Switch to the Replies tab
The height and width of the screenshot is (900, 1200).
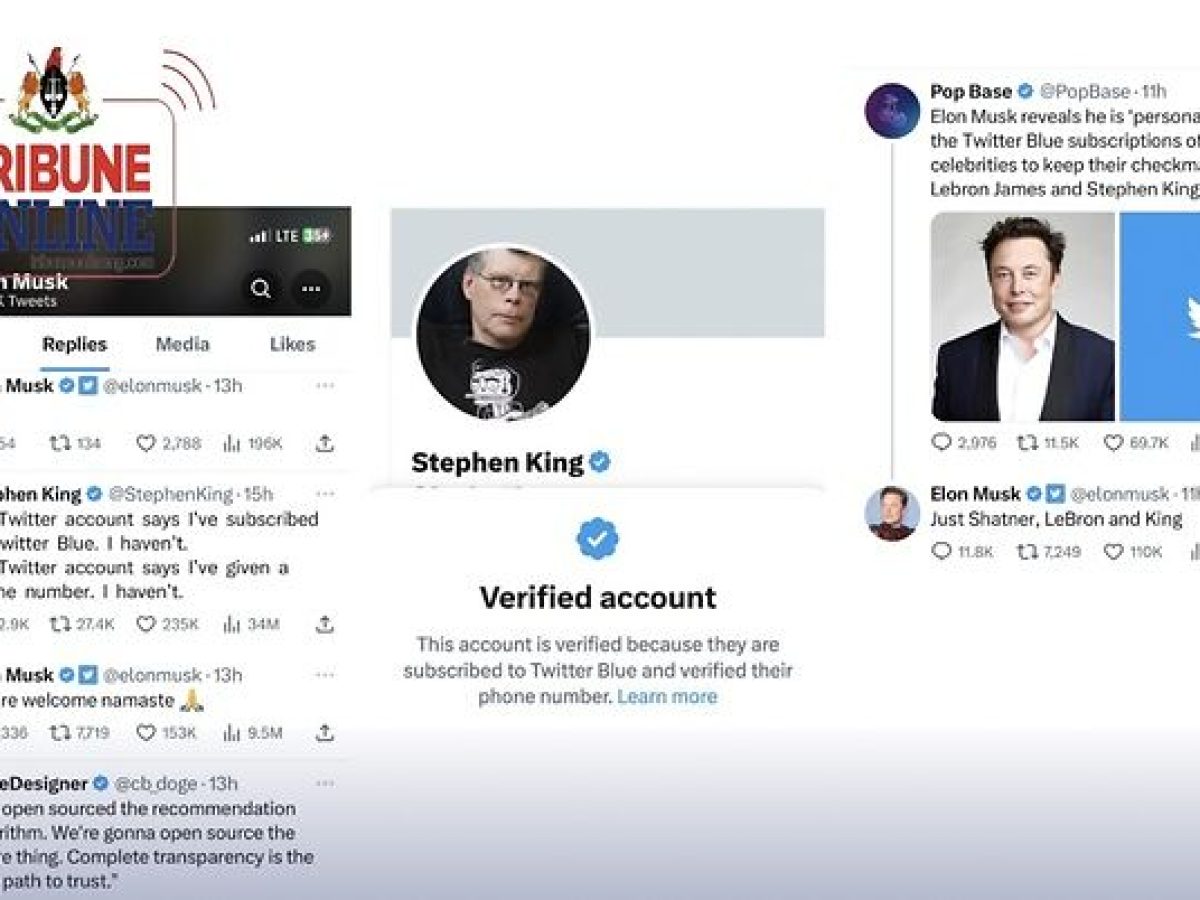pos(74,344)
